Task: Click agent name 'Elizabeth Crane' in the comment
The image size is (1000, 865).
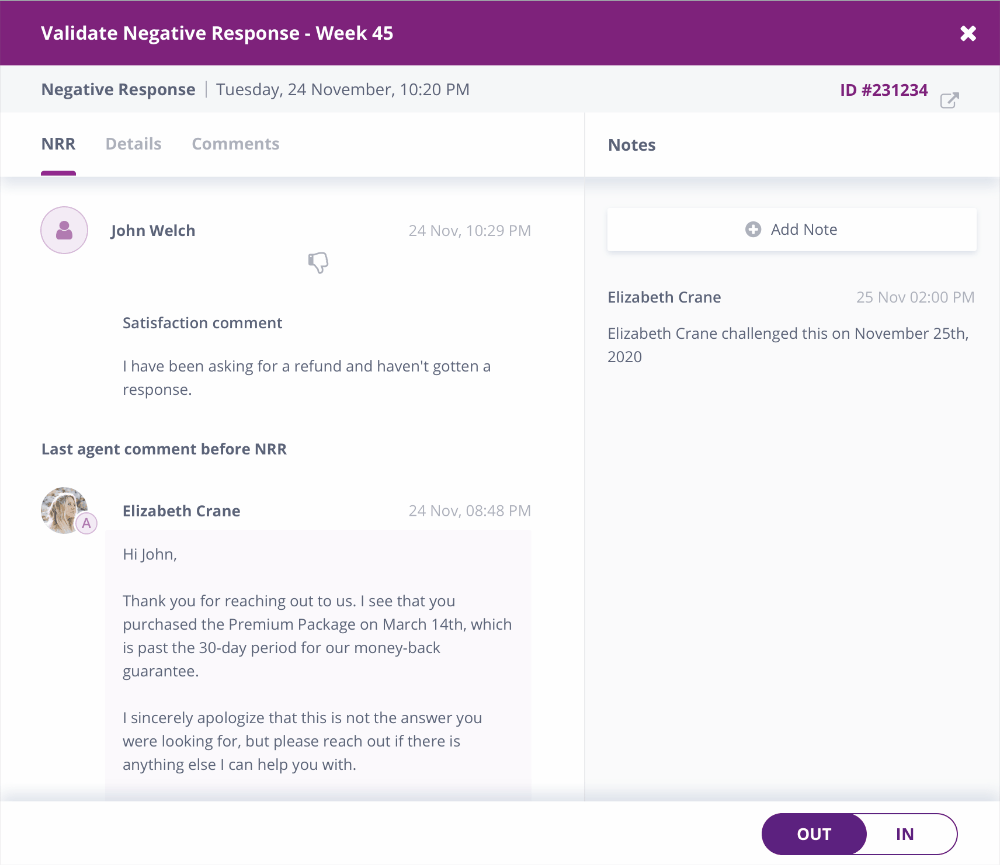Action: 181,511
